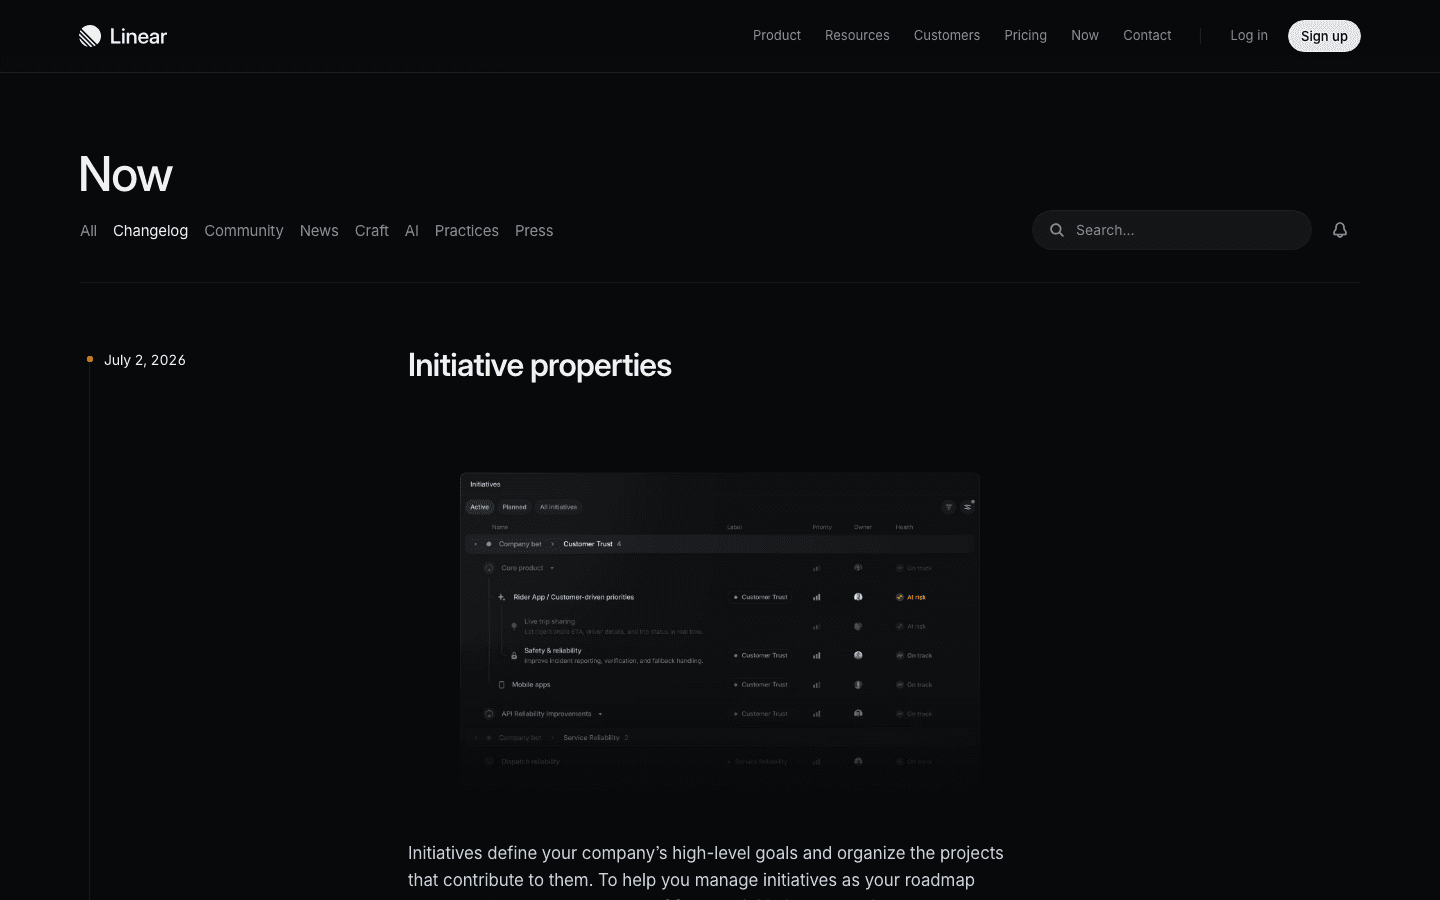The height and width of the screenshot is (900, 1440).
Task: Go to the Customers page
Action: click(x=947, y=35)
